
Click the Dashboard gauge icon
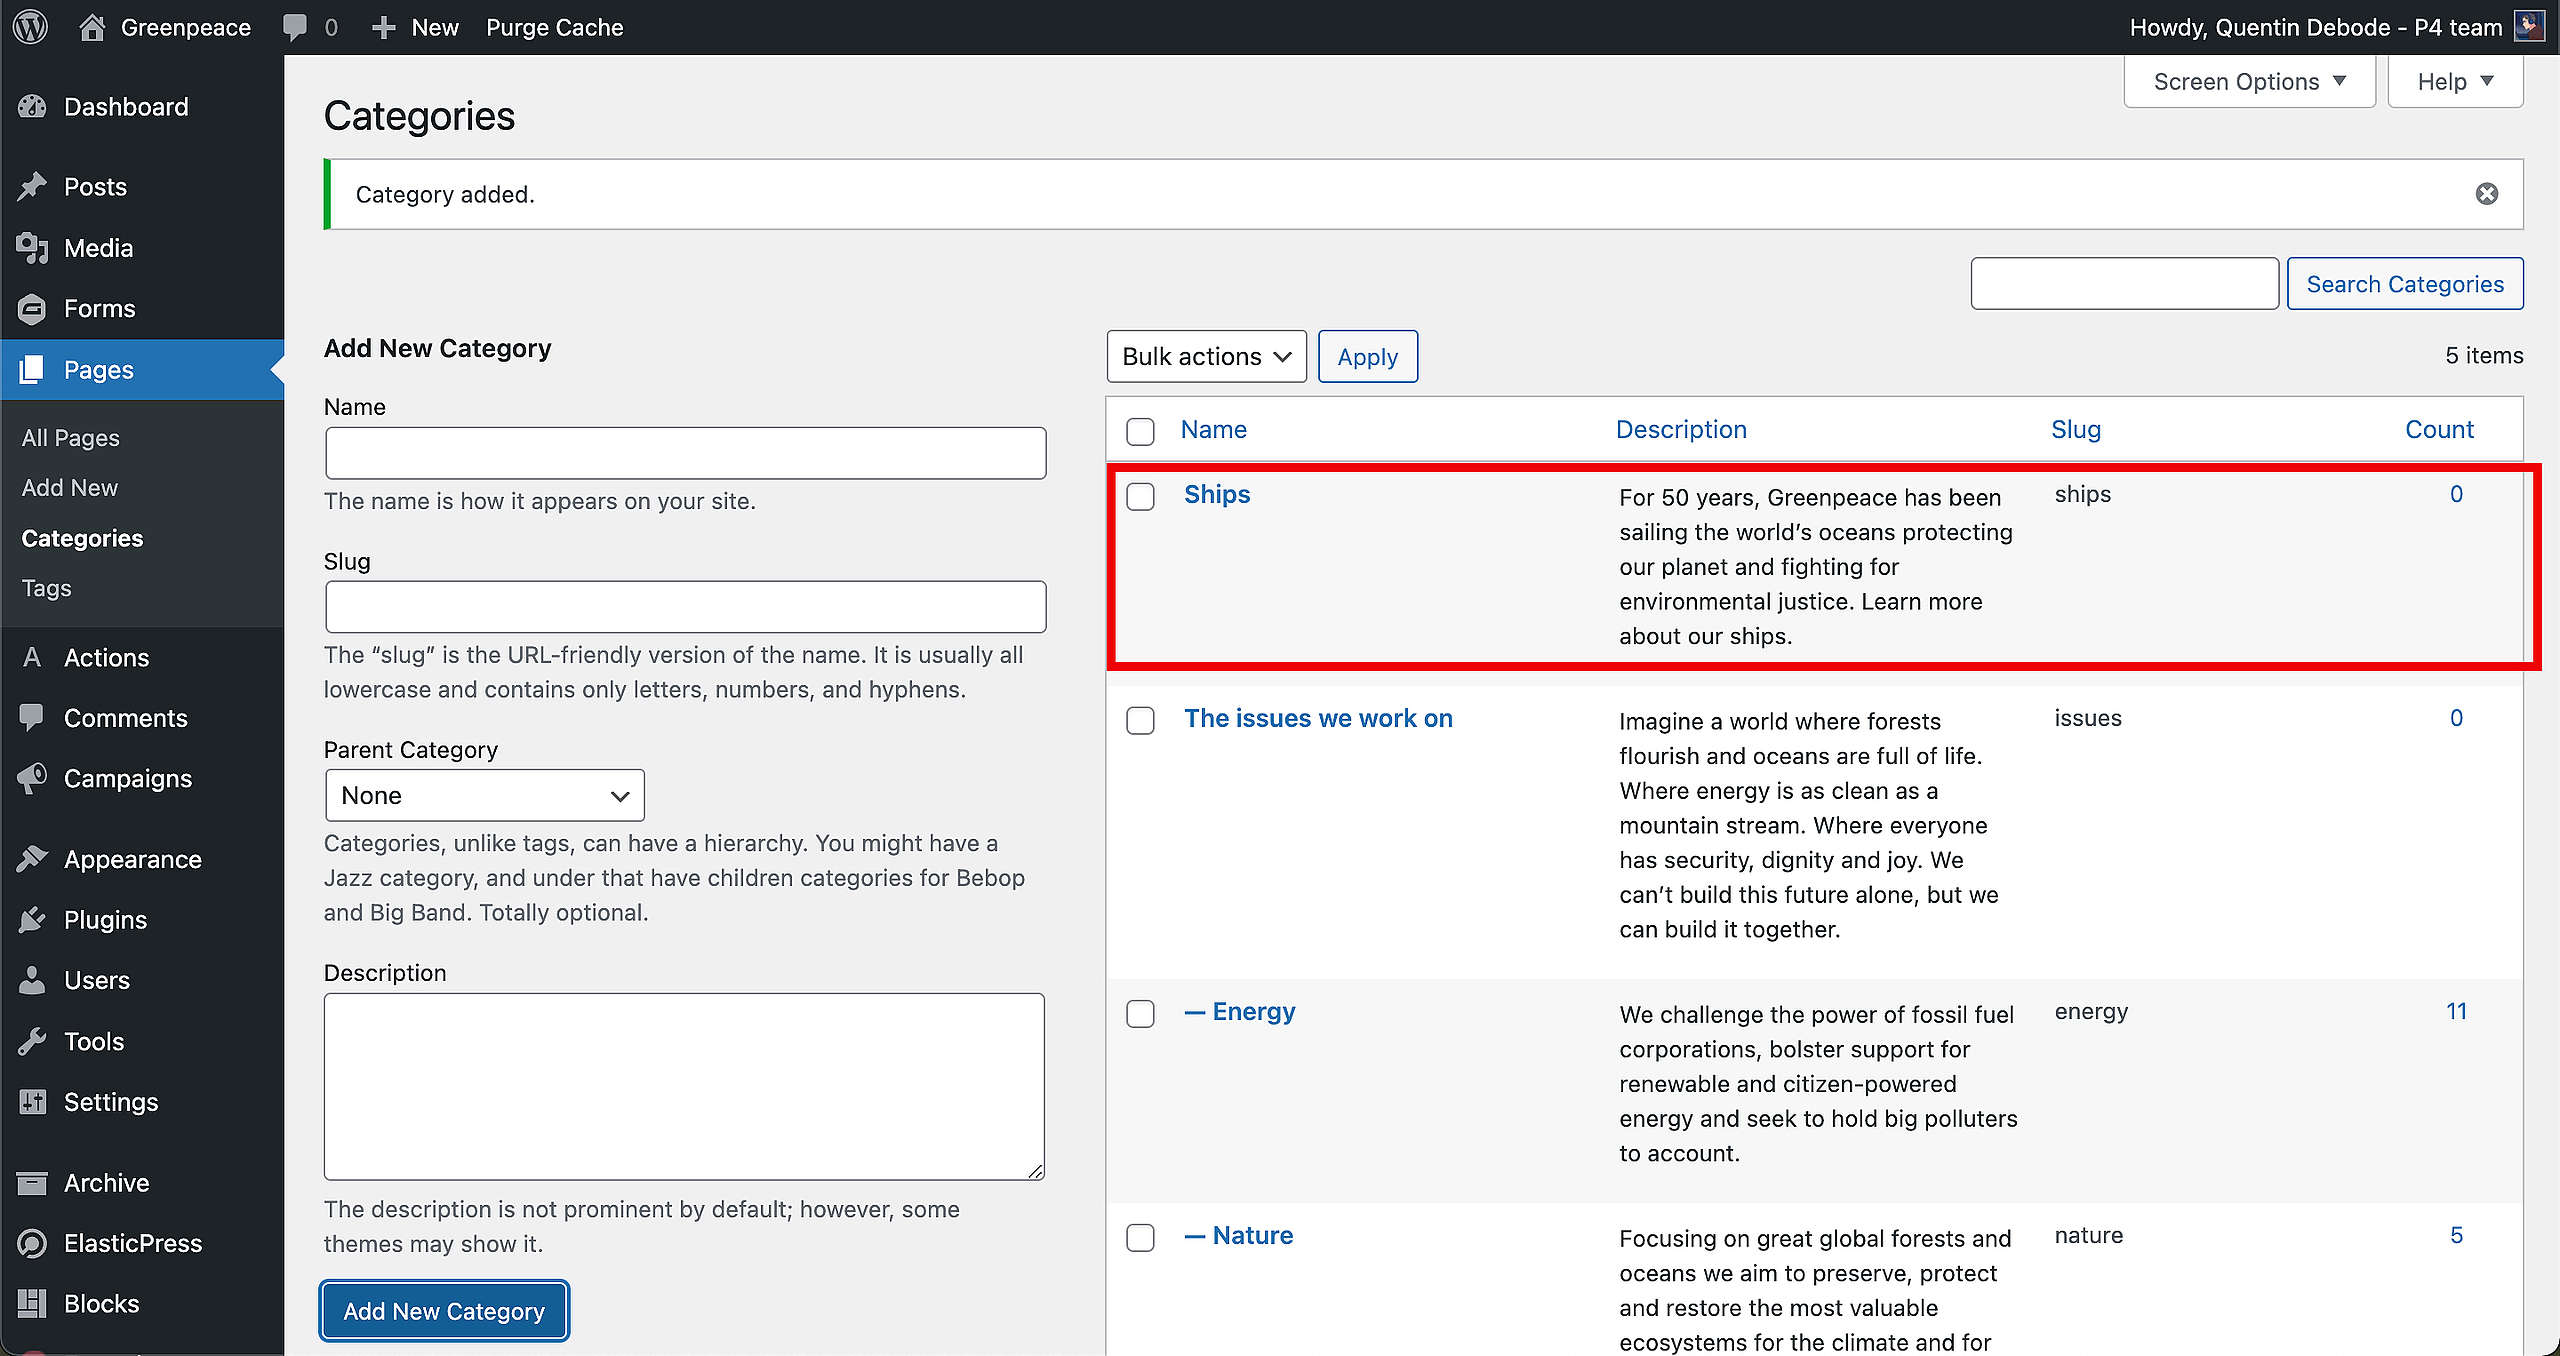(32, 107)
